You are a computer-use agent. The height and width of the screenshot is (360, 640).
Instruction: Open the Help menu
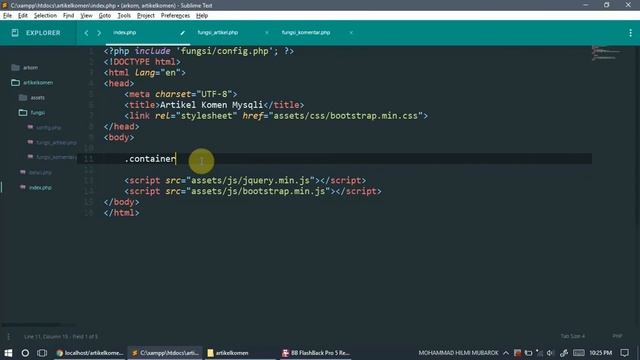202,16
